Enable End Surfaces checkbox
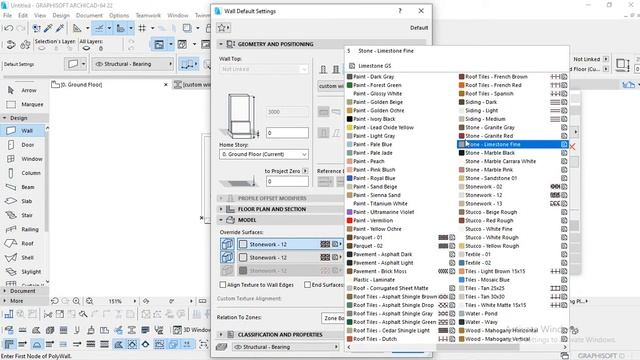Screen dimensions: 640x360 (307, 284)
